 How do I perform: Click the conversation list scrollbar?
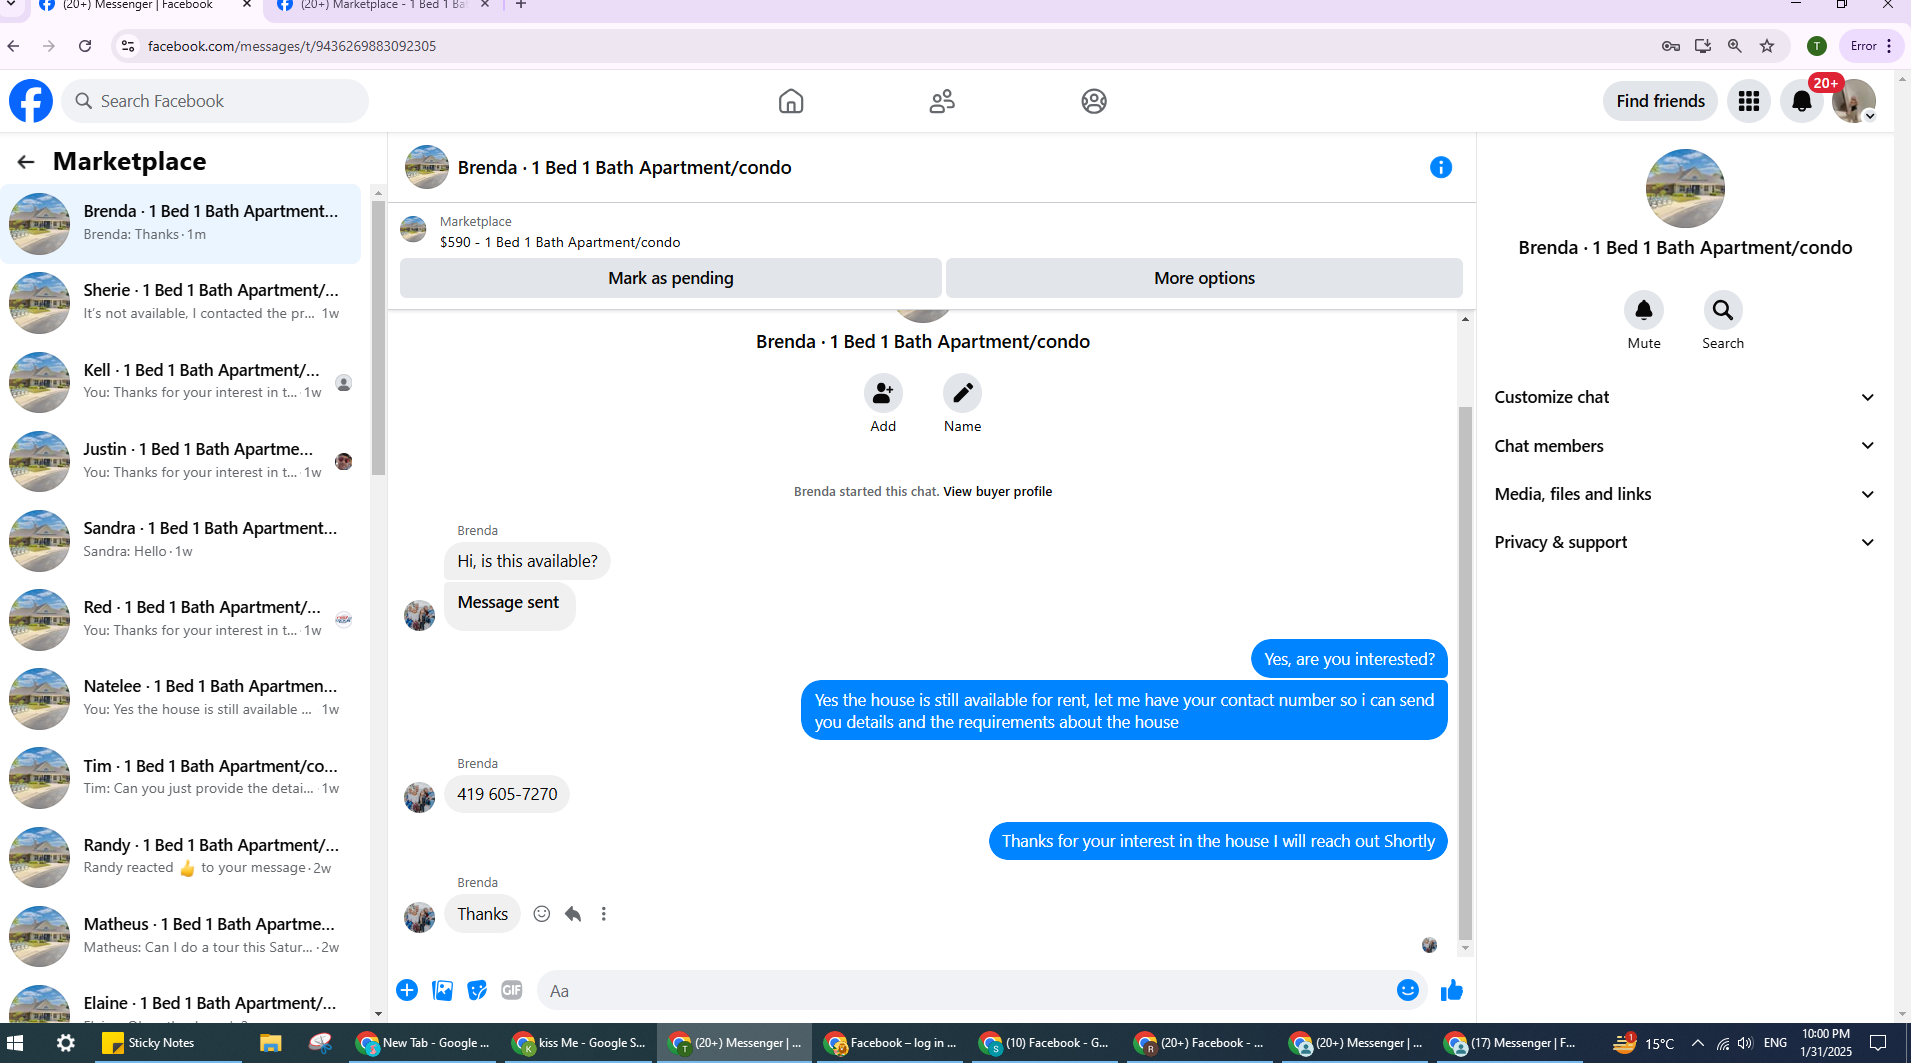(x=378, y=340)
